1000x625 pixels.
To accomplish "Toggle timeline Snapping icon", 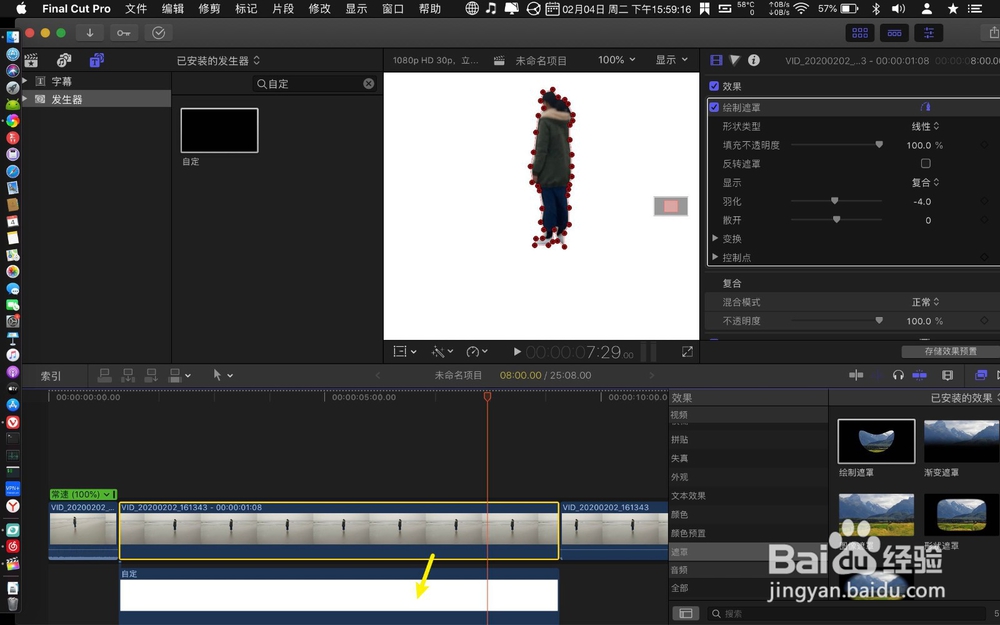I will point(920,375).
